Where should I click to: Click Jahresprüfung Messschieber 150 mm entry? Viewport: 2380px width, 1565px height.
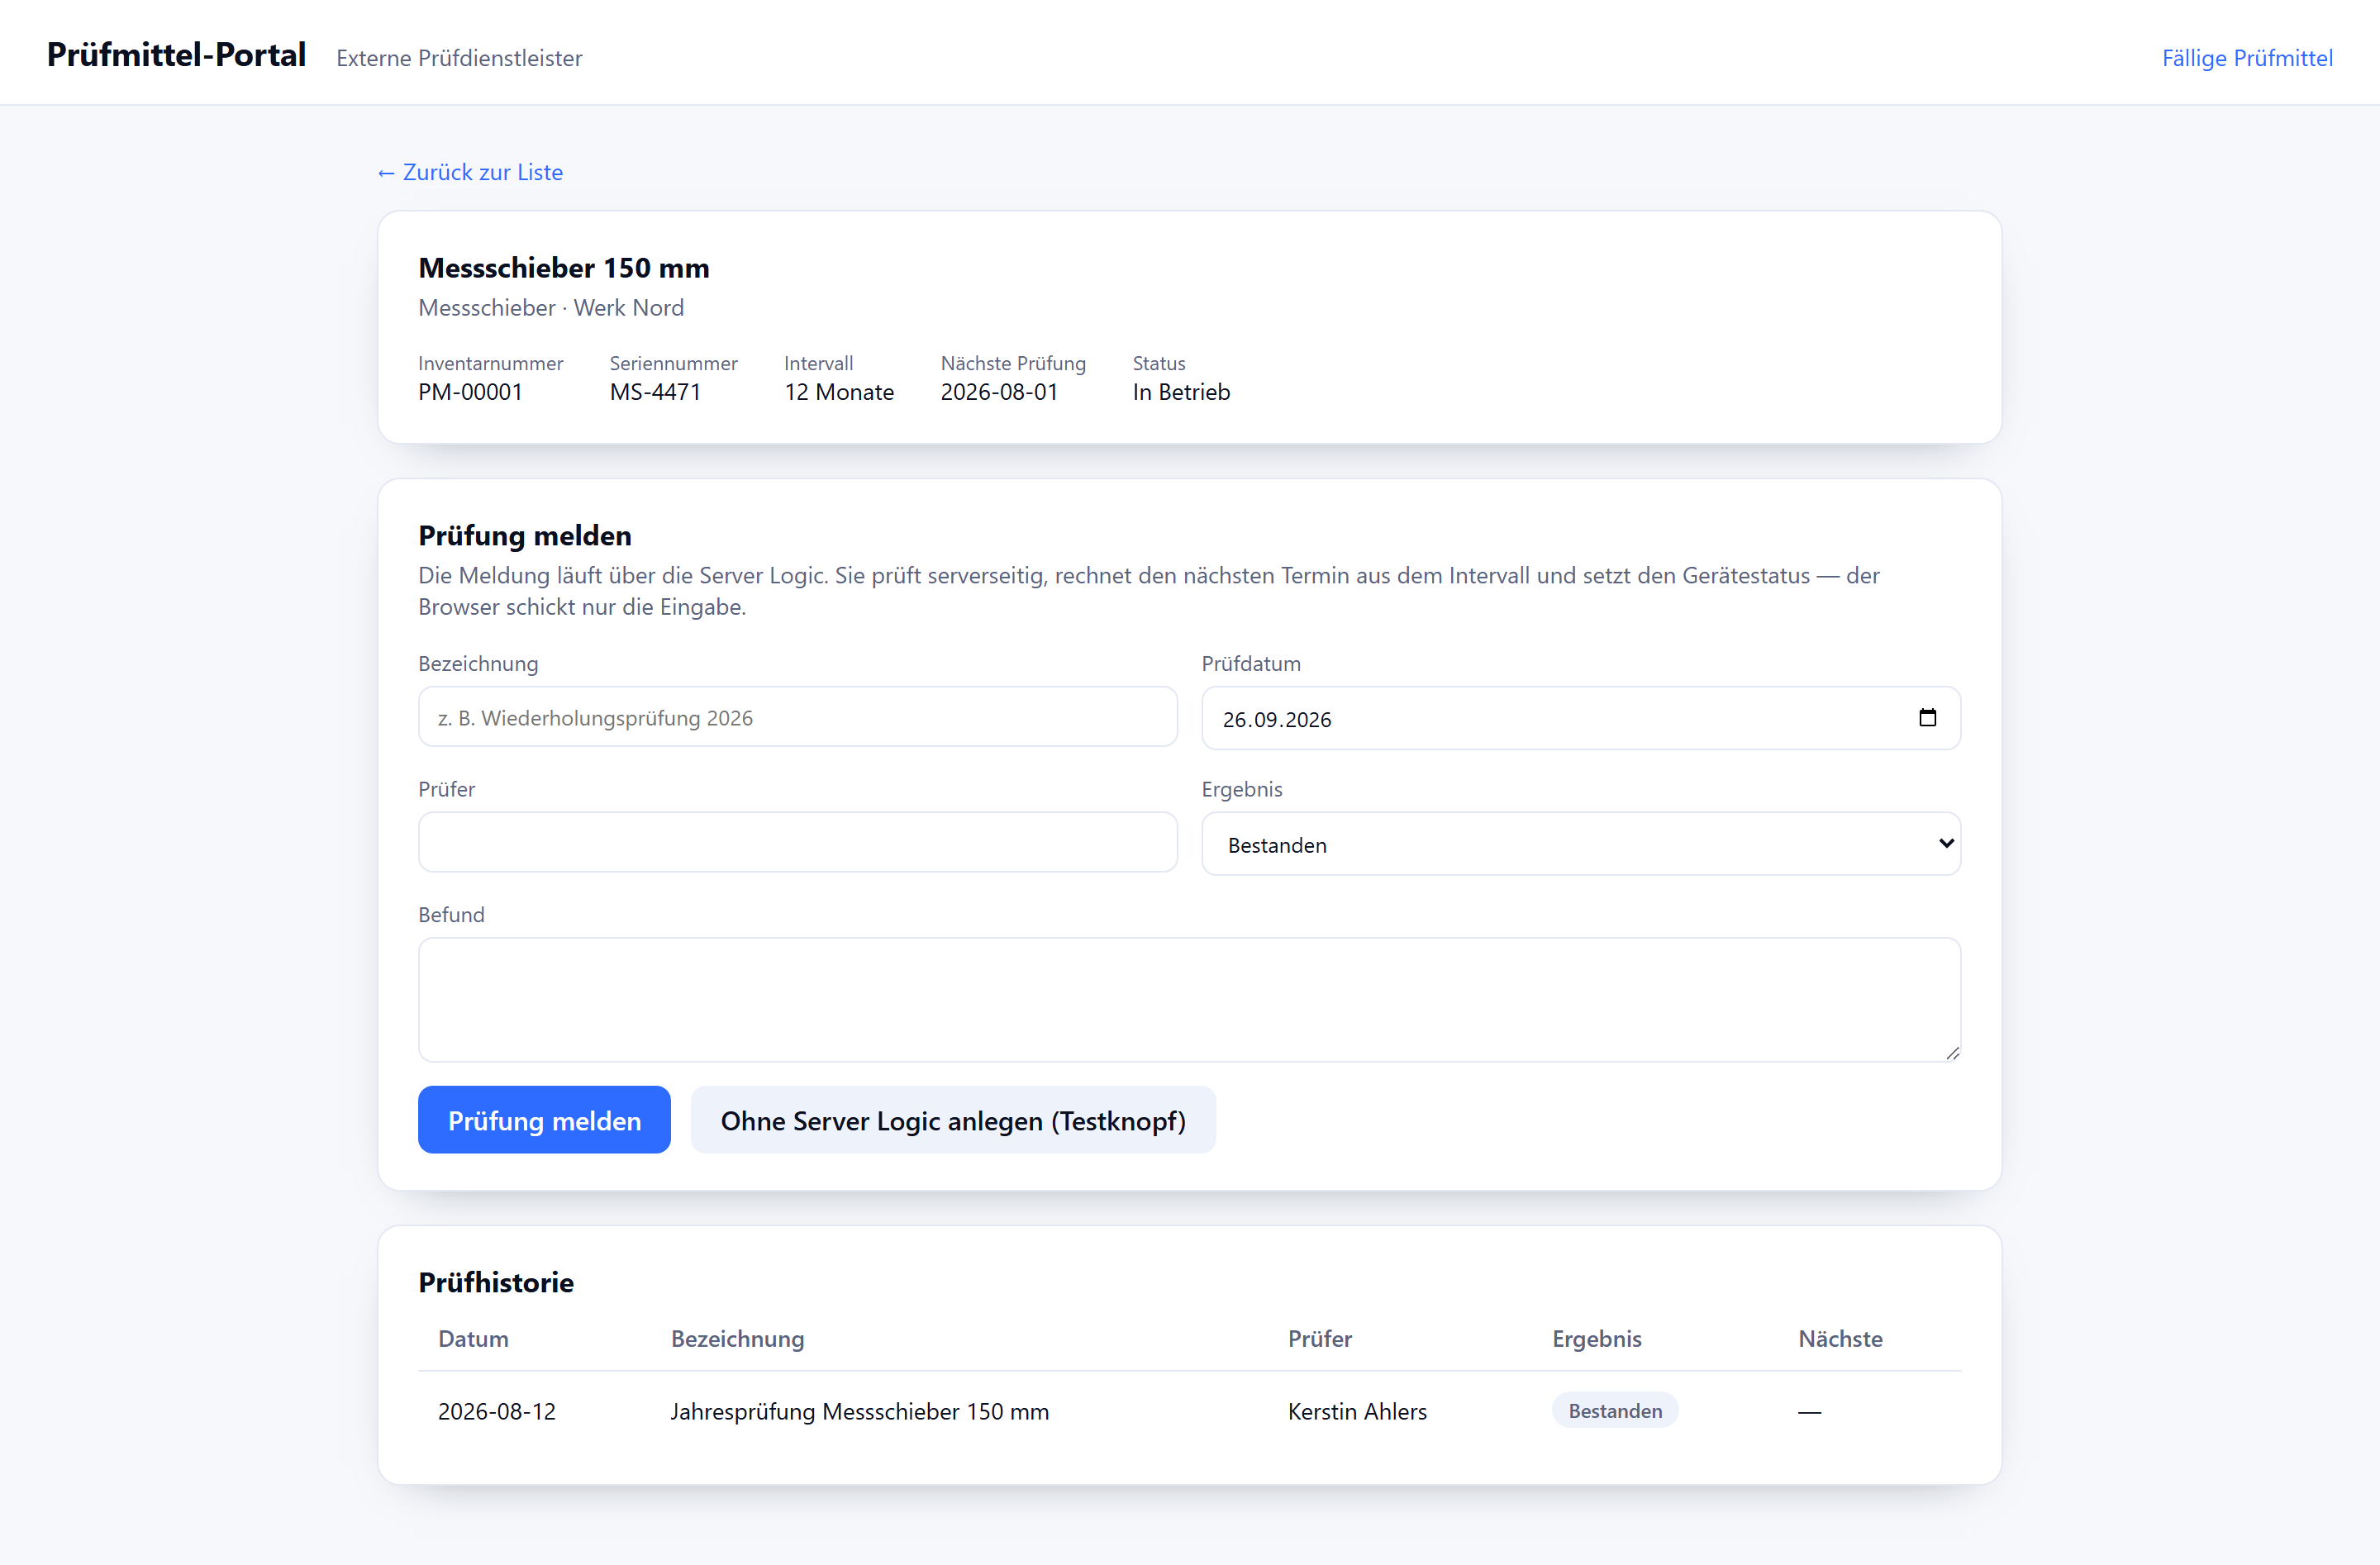pyautogui.click(x=859, y=1411)
